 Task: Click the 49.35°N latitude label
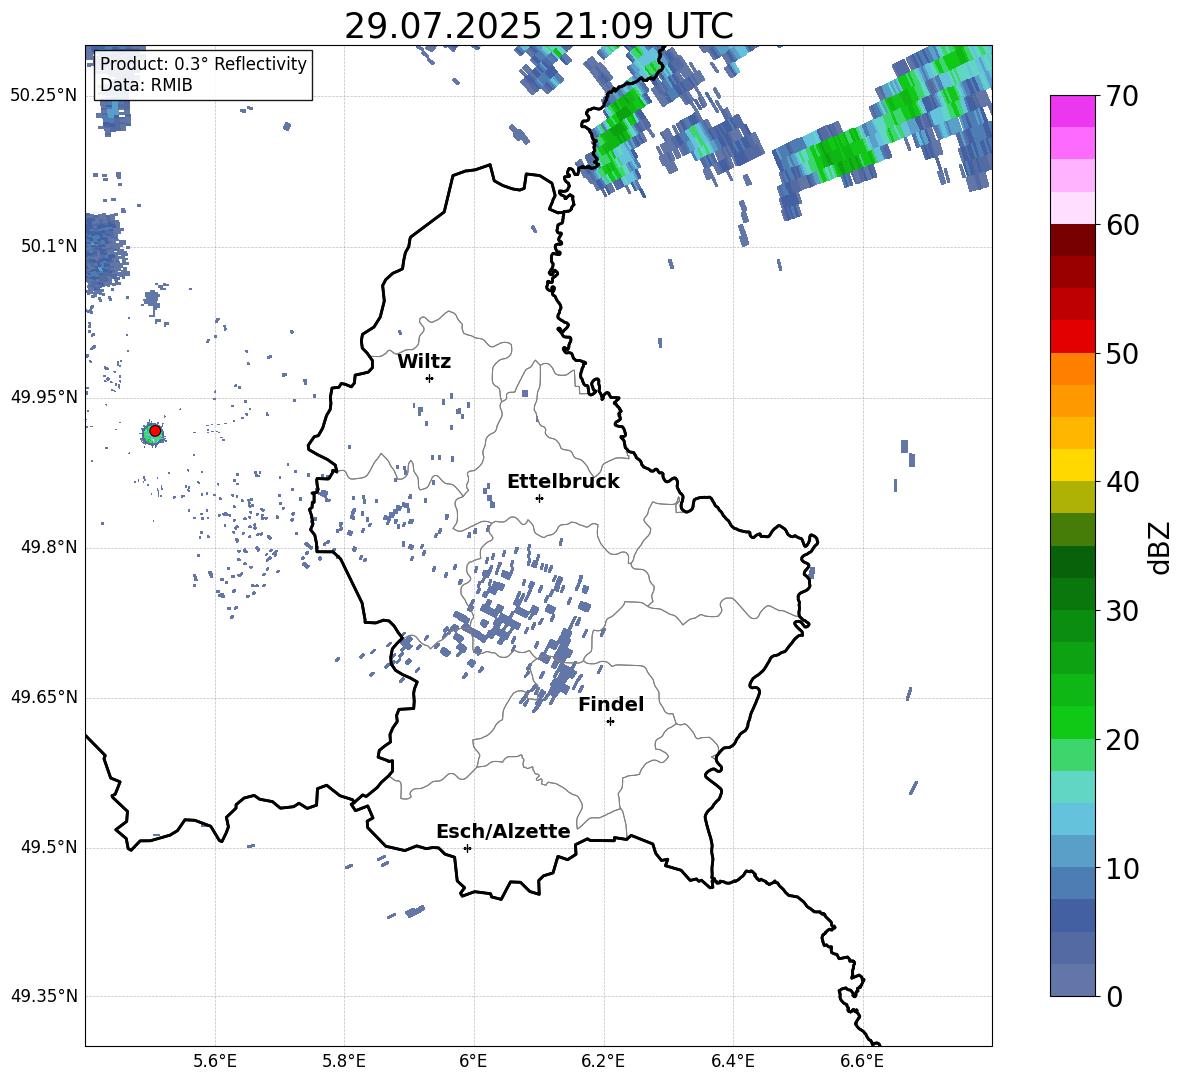tap(44, 996)
